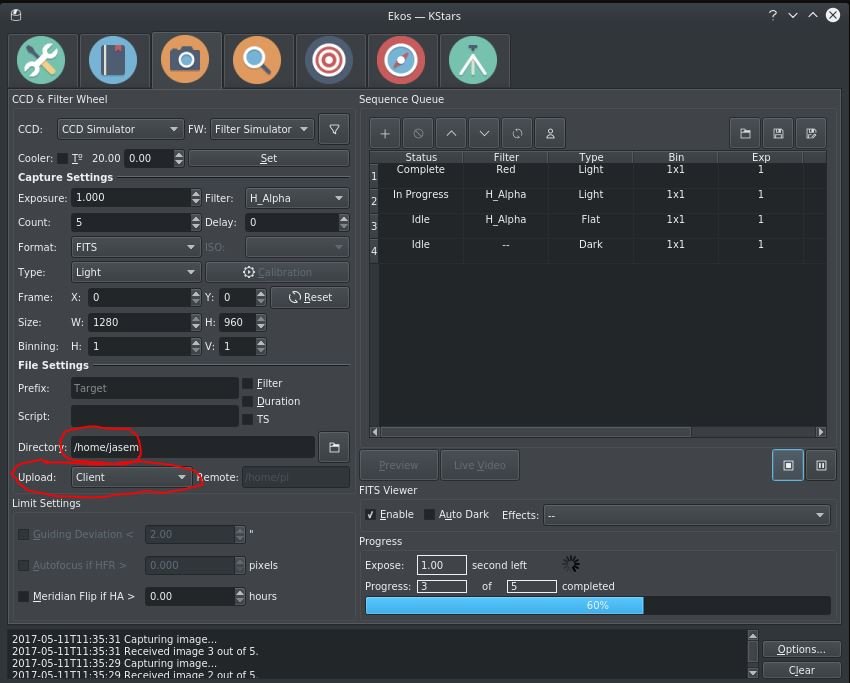The image size is (850, 683).
Task: Click the Options... button
Action: tap(801, 649)
